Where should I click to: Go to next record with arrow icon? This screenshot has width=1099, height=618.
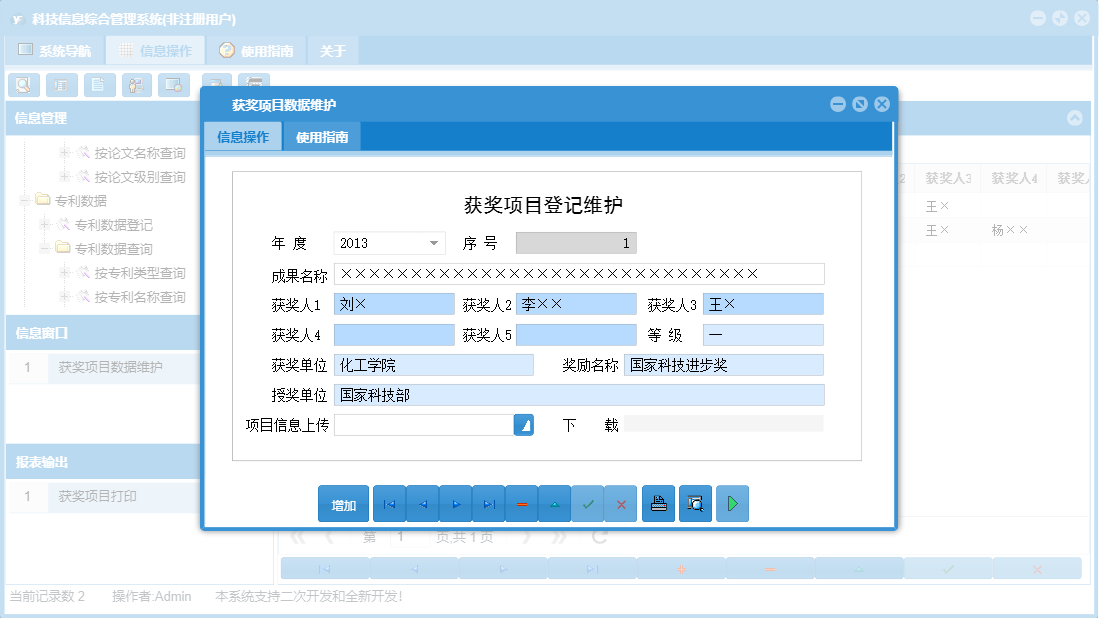point(455,503)
